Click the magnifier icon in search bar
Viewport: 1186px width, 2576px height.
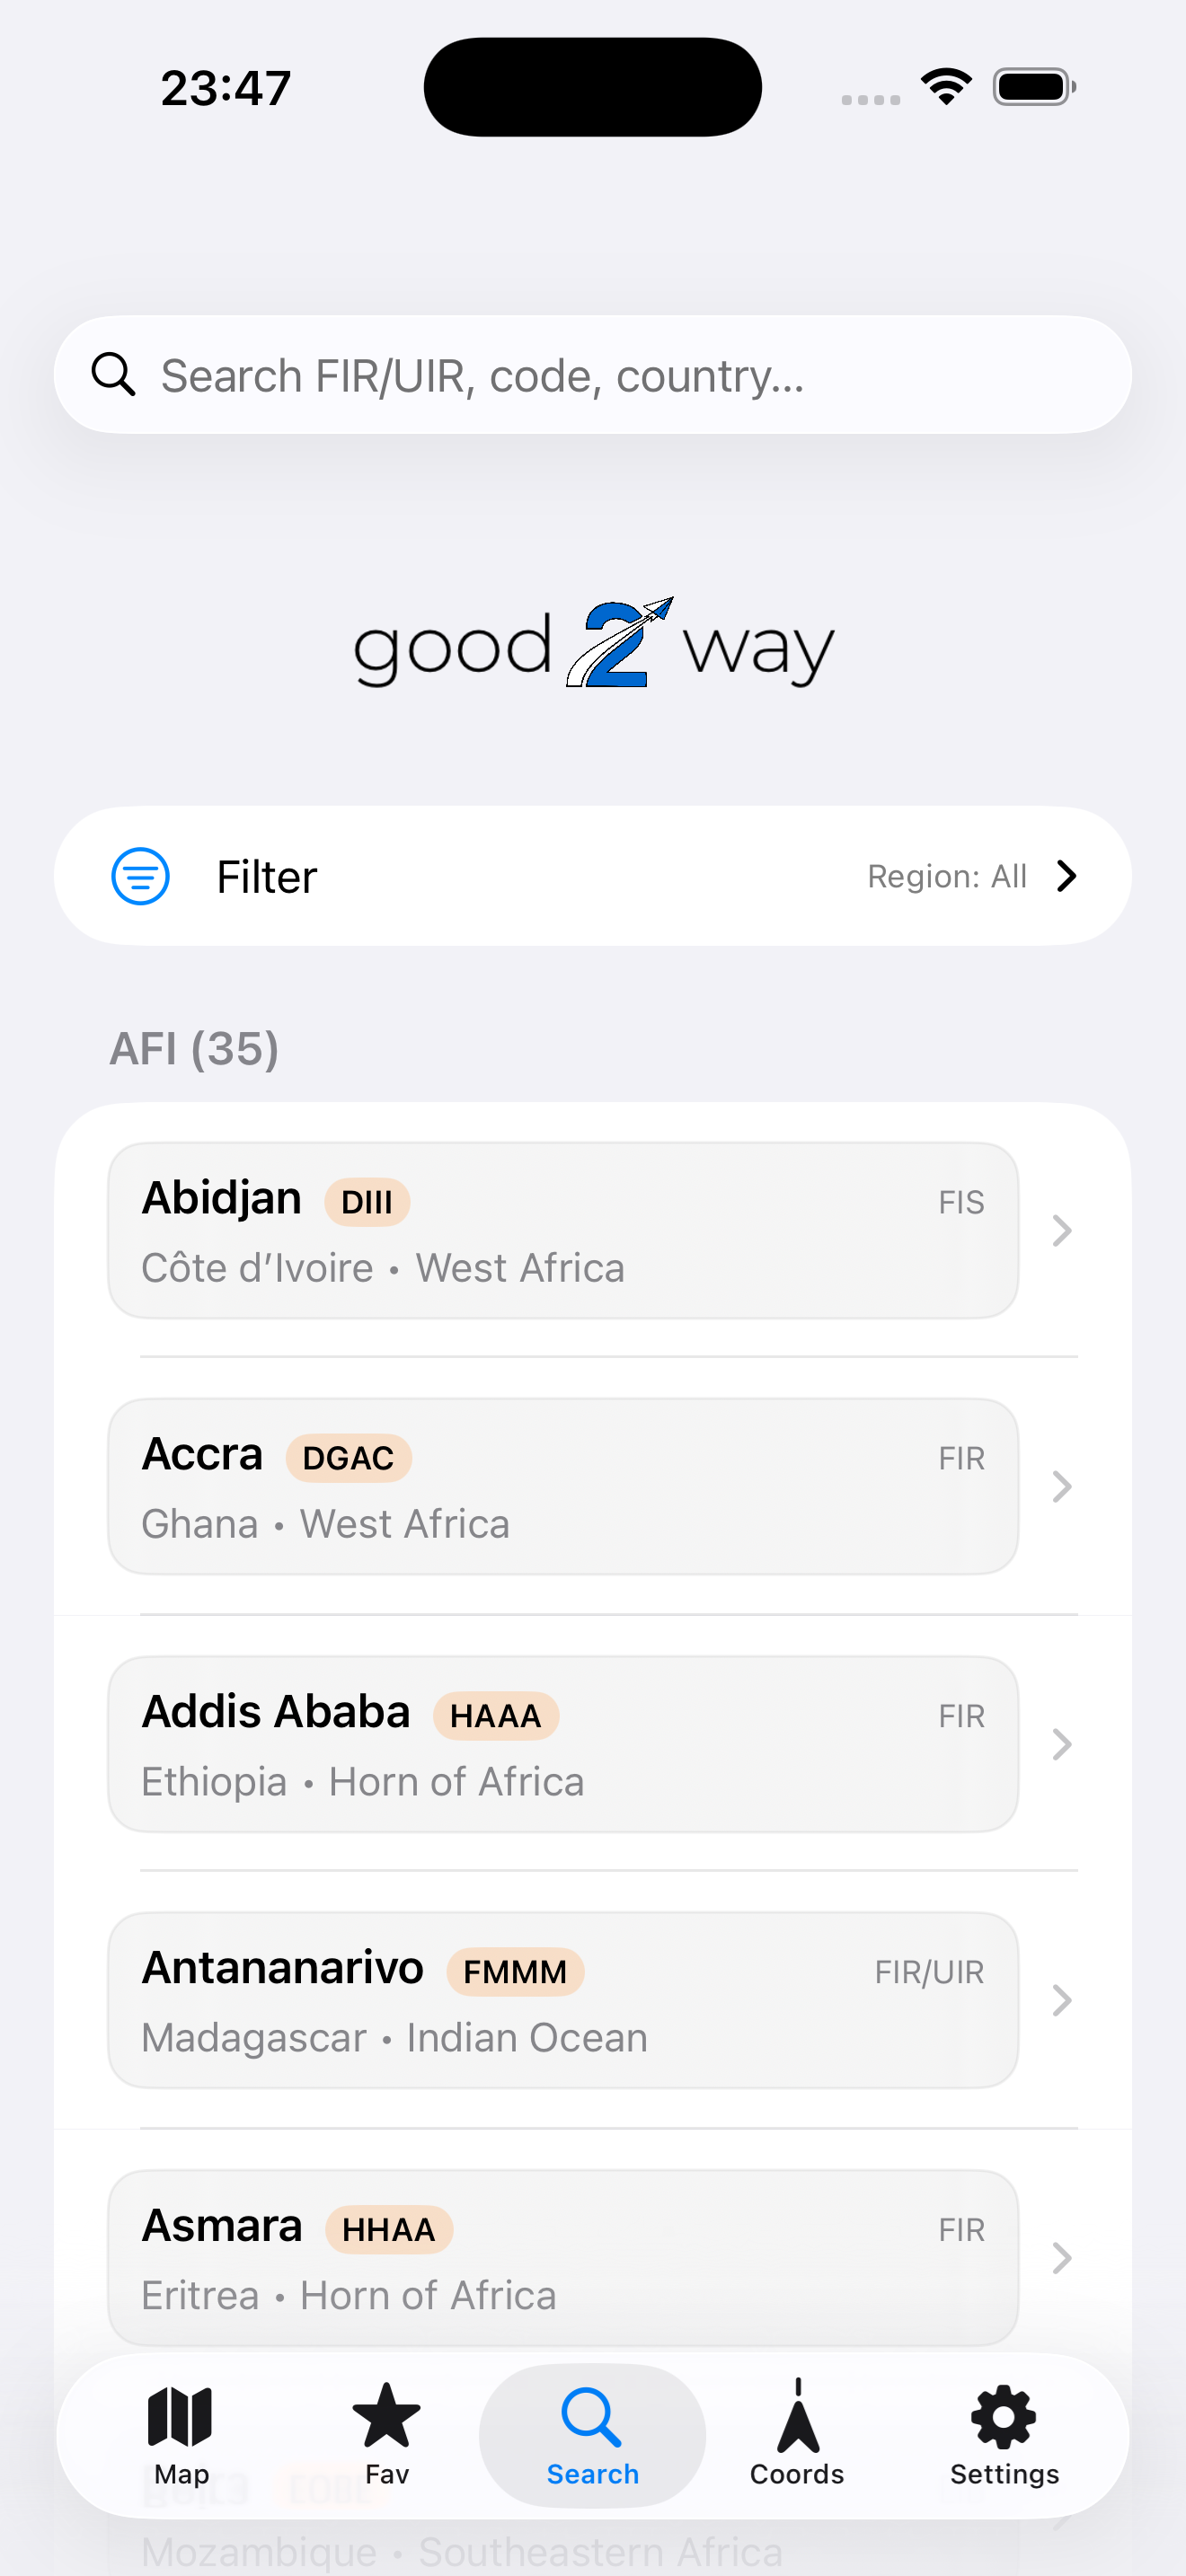[113, 375]
